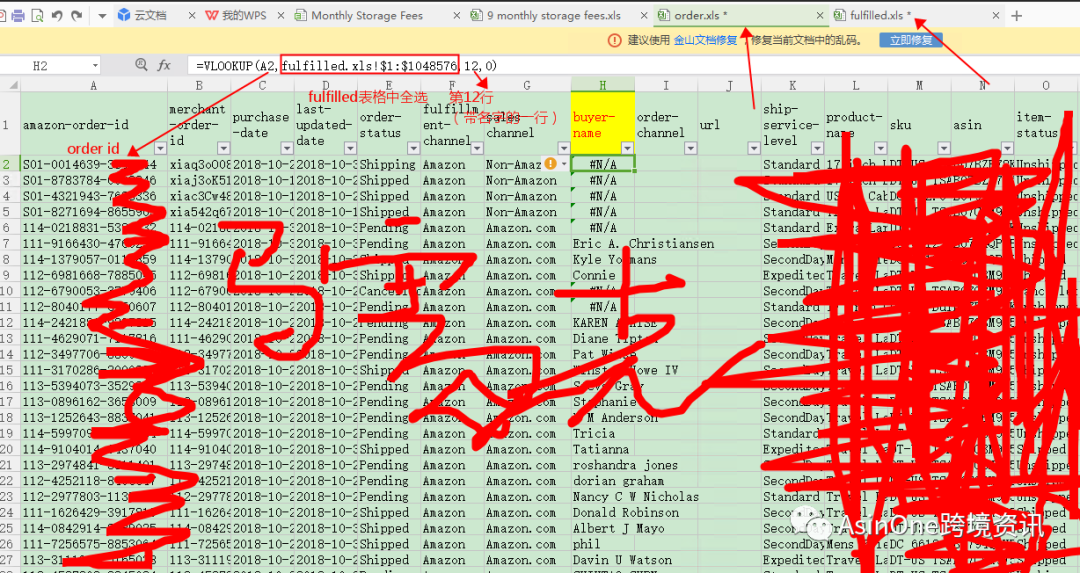Click the 金山文档修复 link
Image resolution: width=1080 pixels, height=573 pixels.
(x=705, y=40)
